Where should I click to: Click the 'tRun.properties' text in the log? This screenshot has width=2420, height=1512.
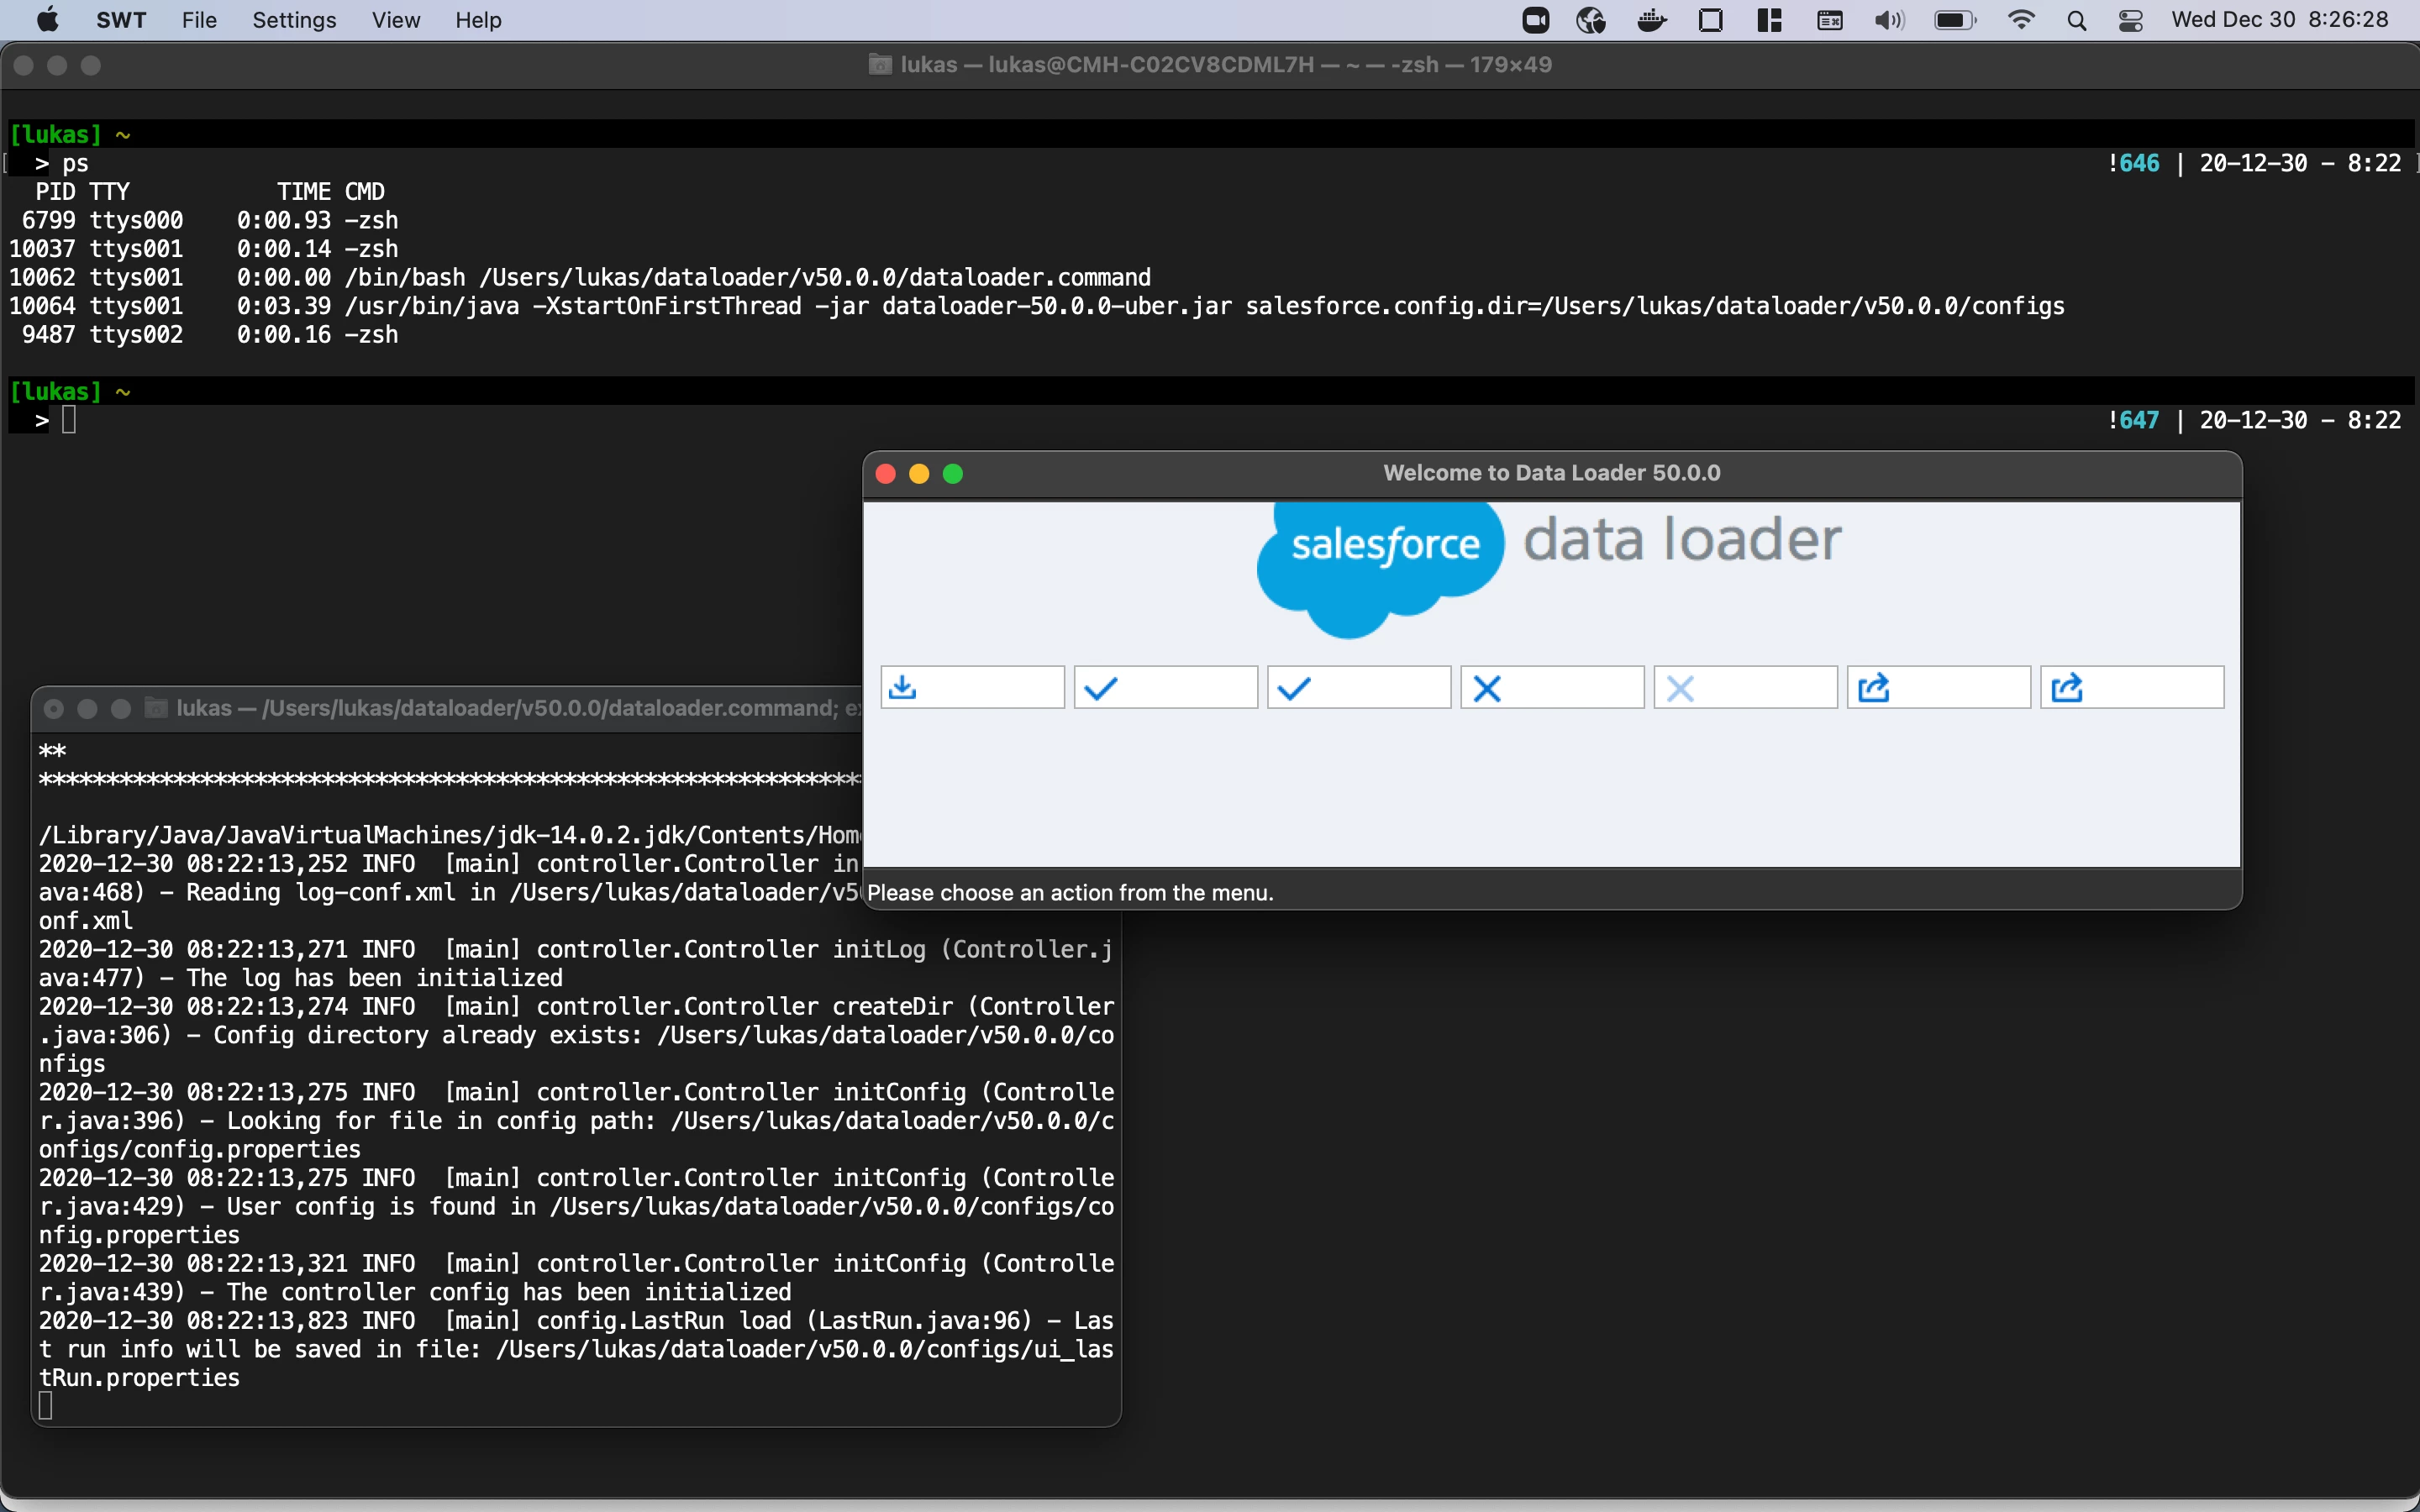139,1378
